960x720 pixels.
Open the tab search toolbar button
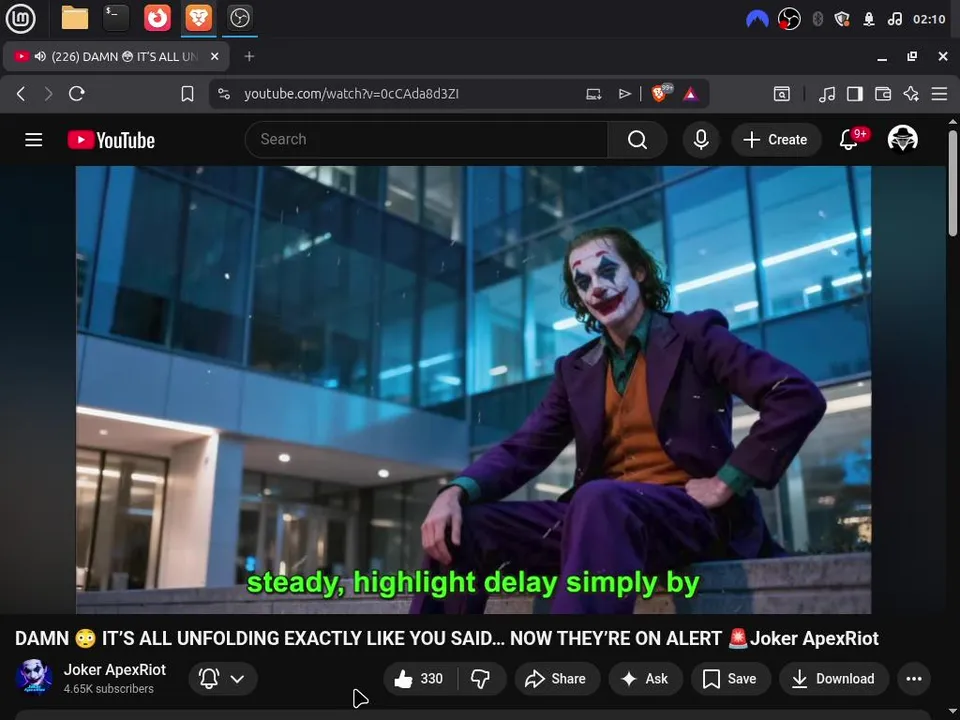click(x=782, y=94)
